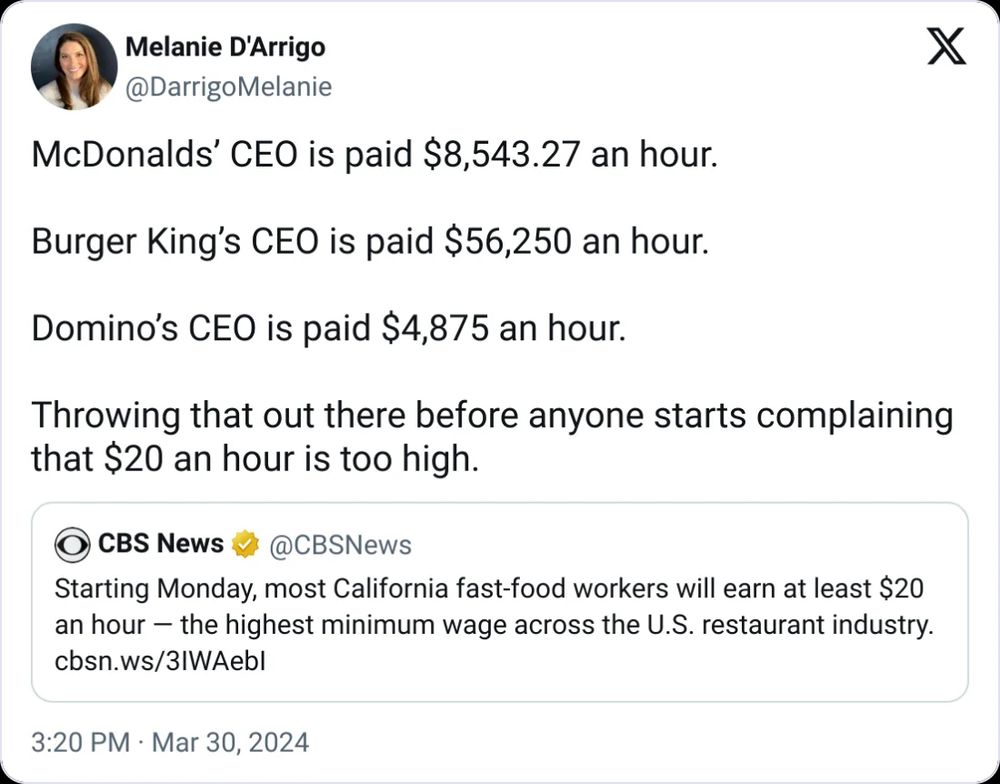Click the Domino's CEO pay line
The width and height of the screenshot is (1000, 784).
click(x=328, y=329)
